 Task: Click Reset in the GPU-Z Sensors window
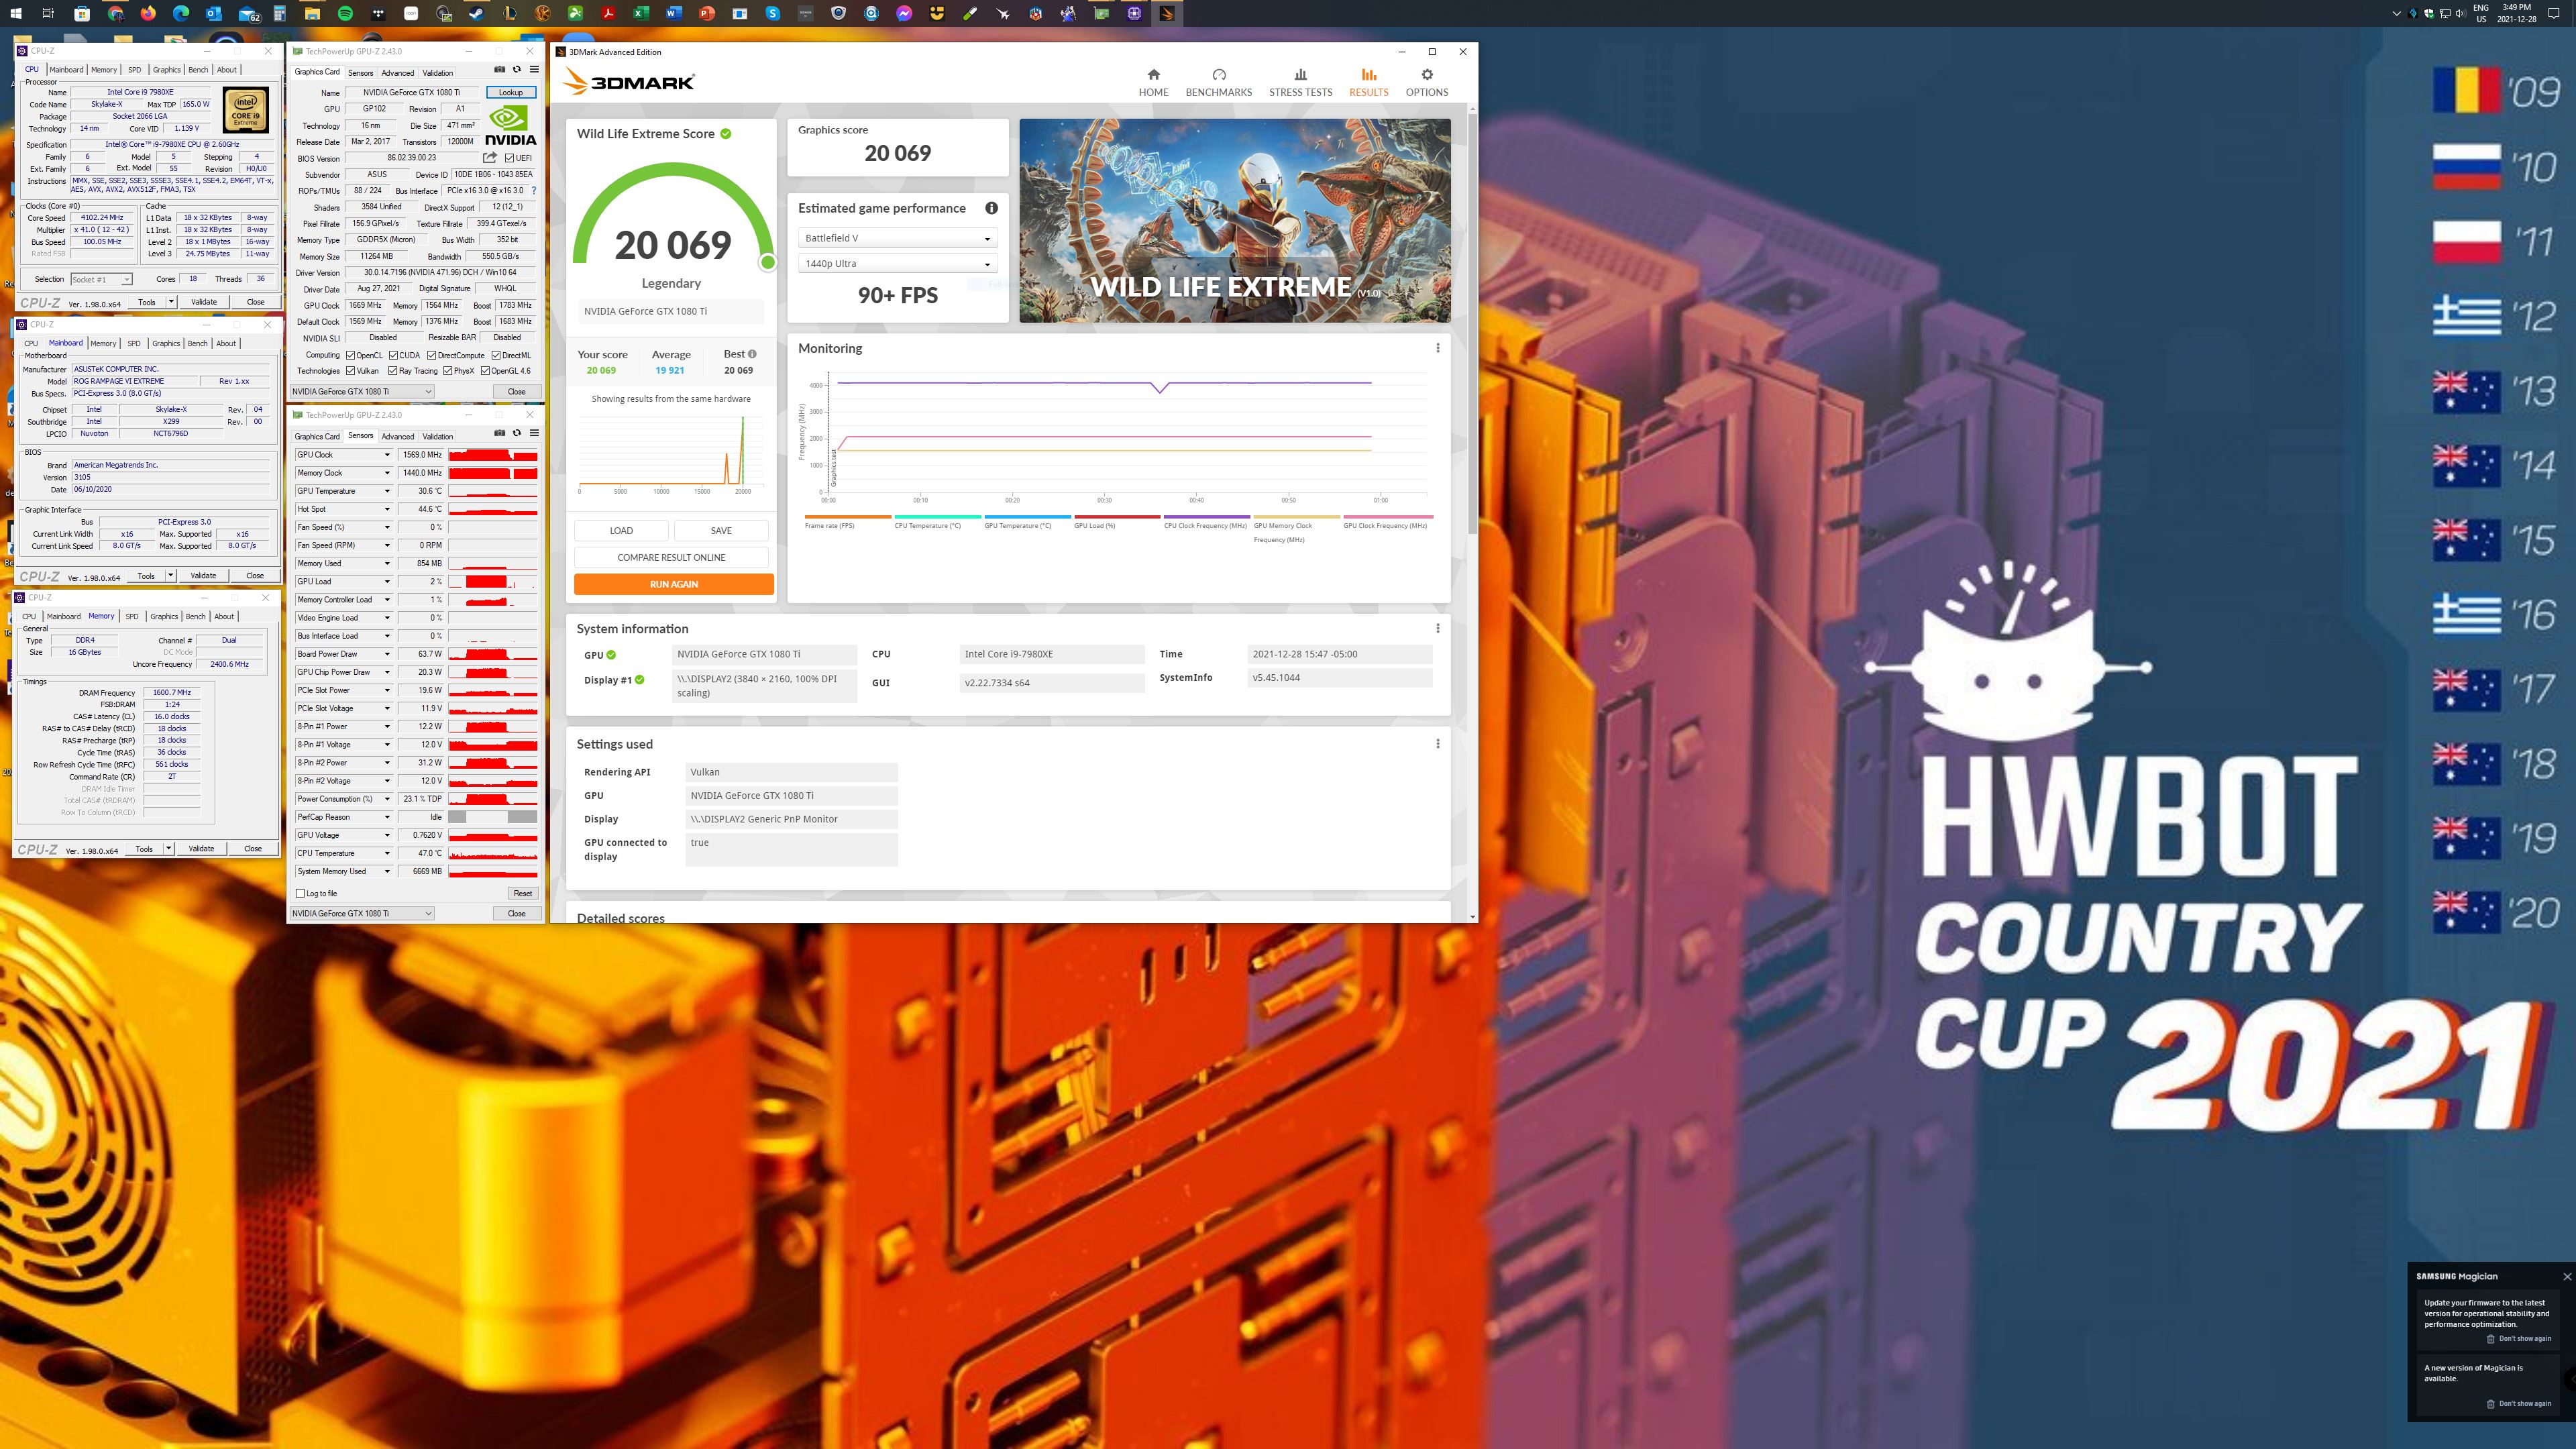tap(522, 893)
